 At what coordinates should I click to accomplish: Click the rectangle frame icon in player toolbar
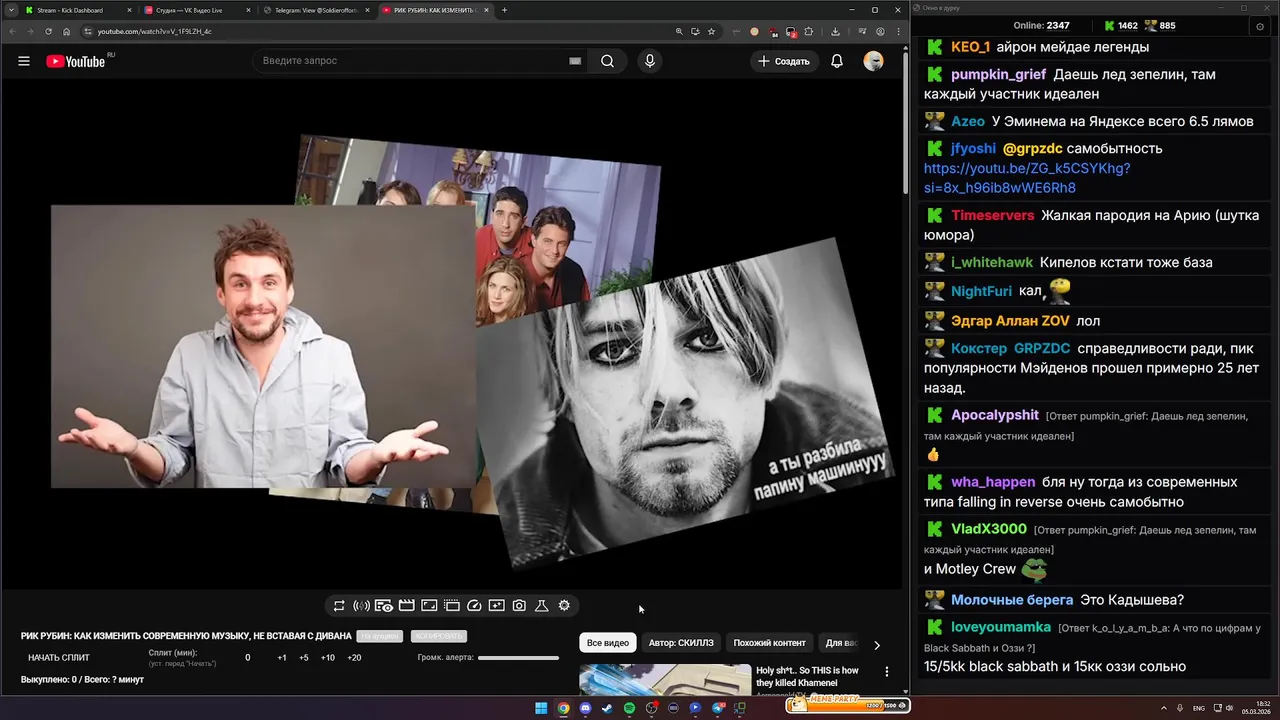click(x=429, y=606)
